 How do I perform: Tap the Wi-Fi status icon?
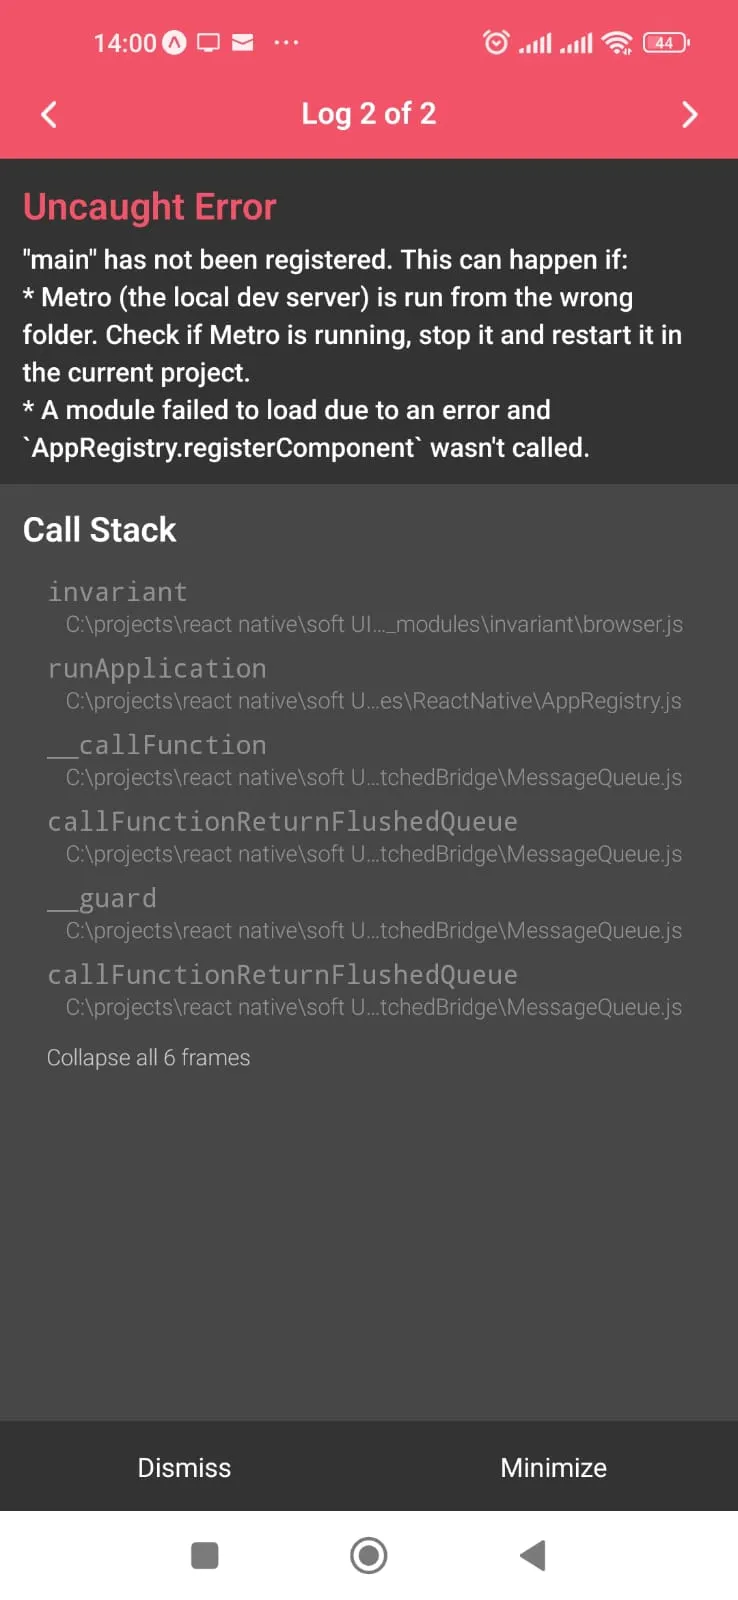(x=618, y=42)
